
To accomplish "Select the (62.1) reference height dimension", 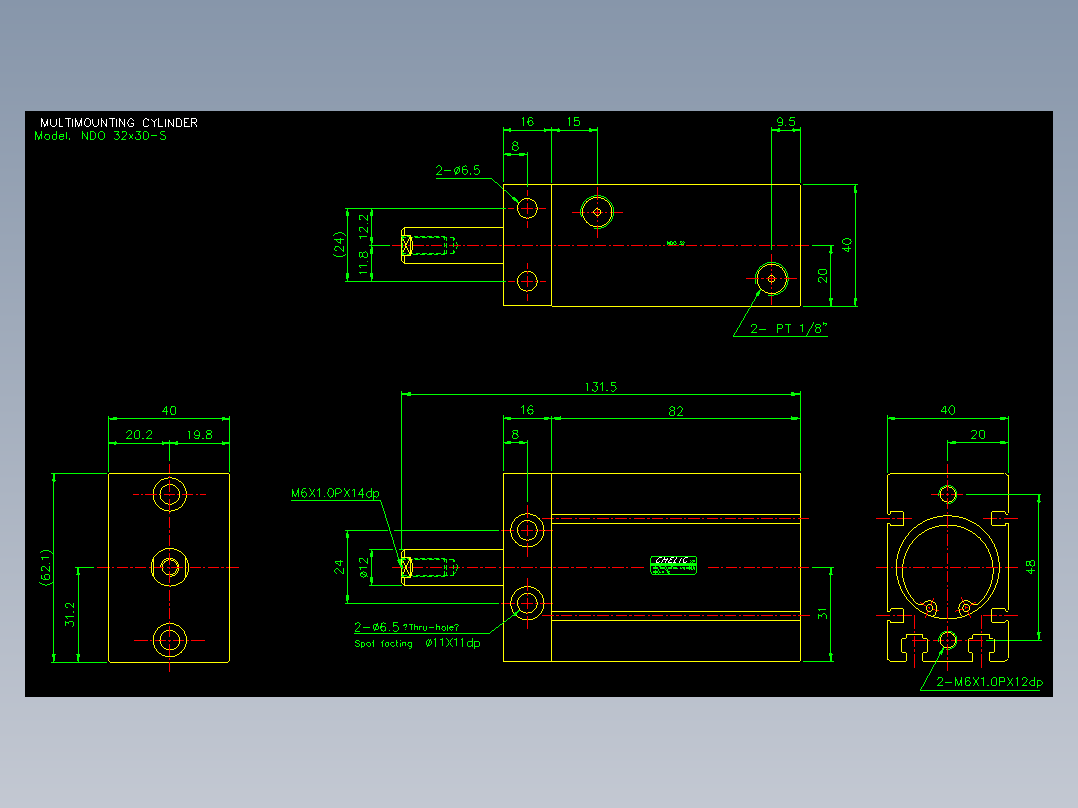I will [46, 567].
